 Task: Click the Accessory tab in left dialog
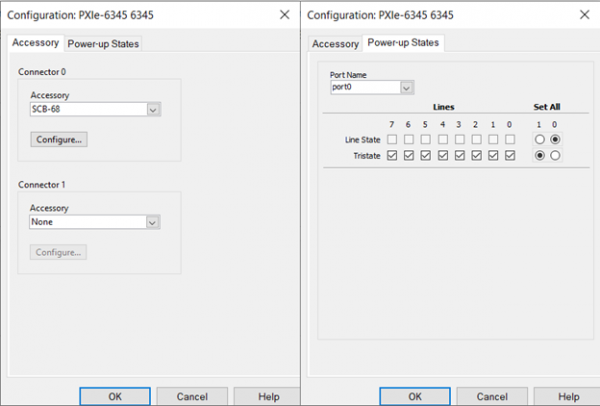click(36, 43)
